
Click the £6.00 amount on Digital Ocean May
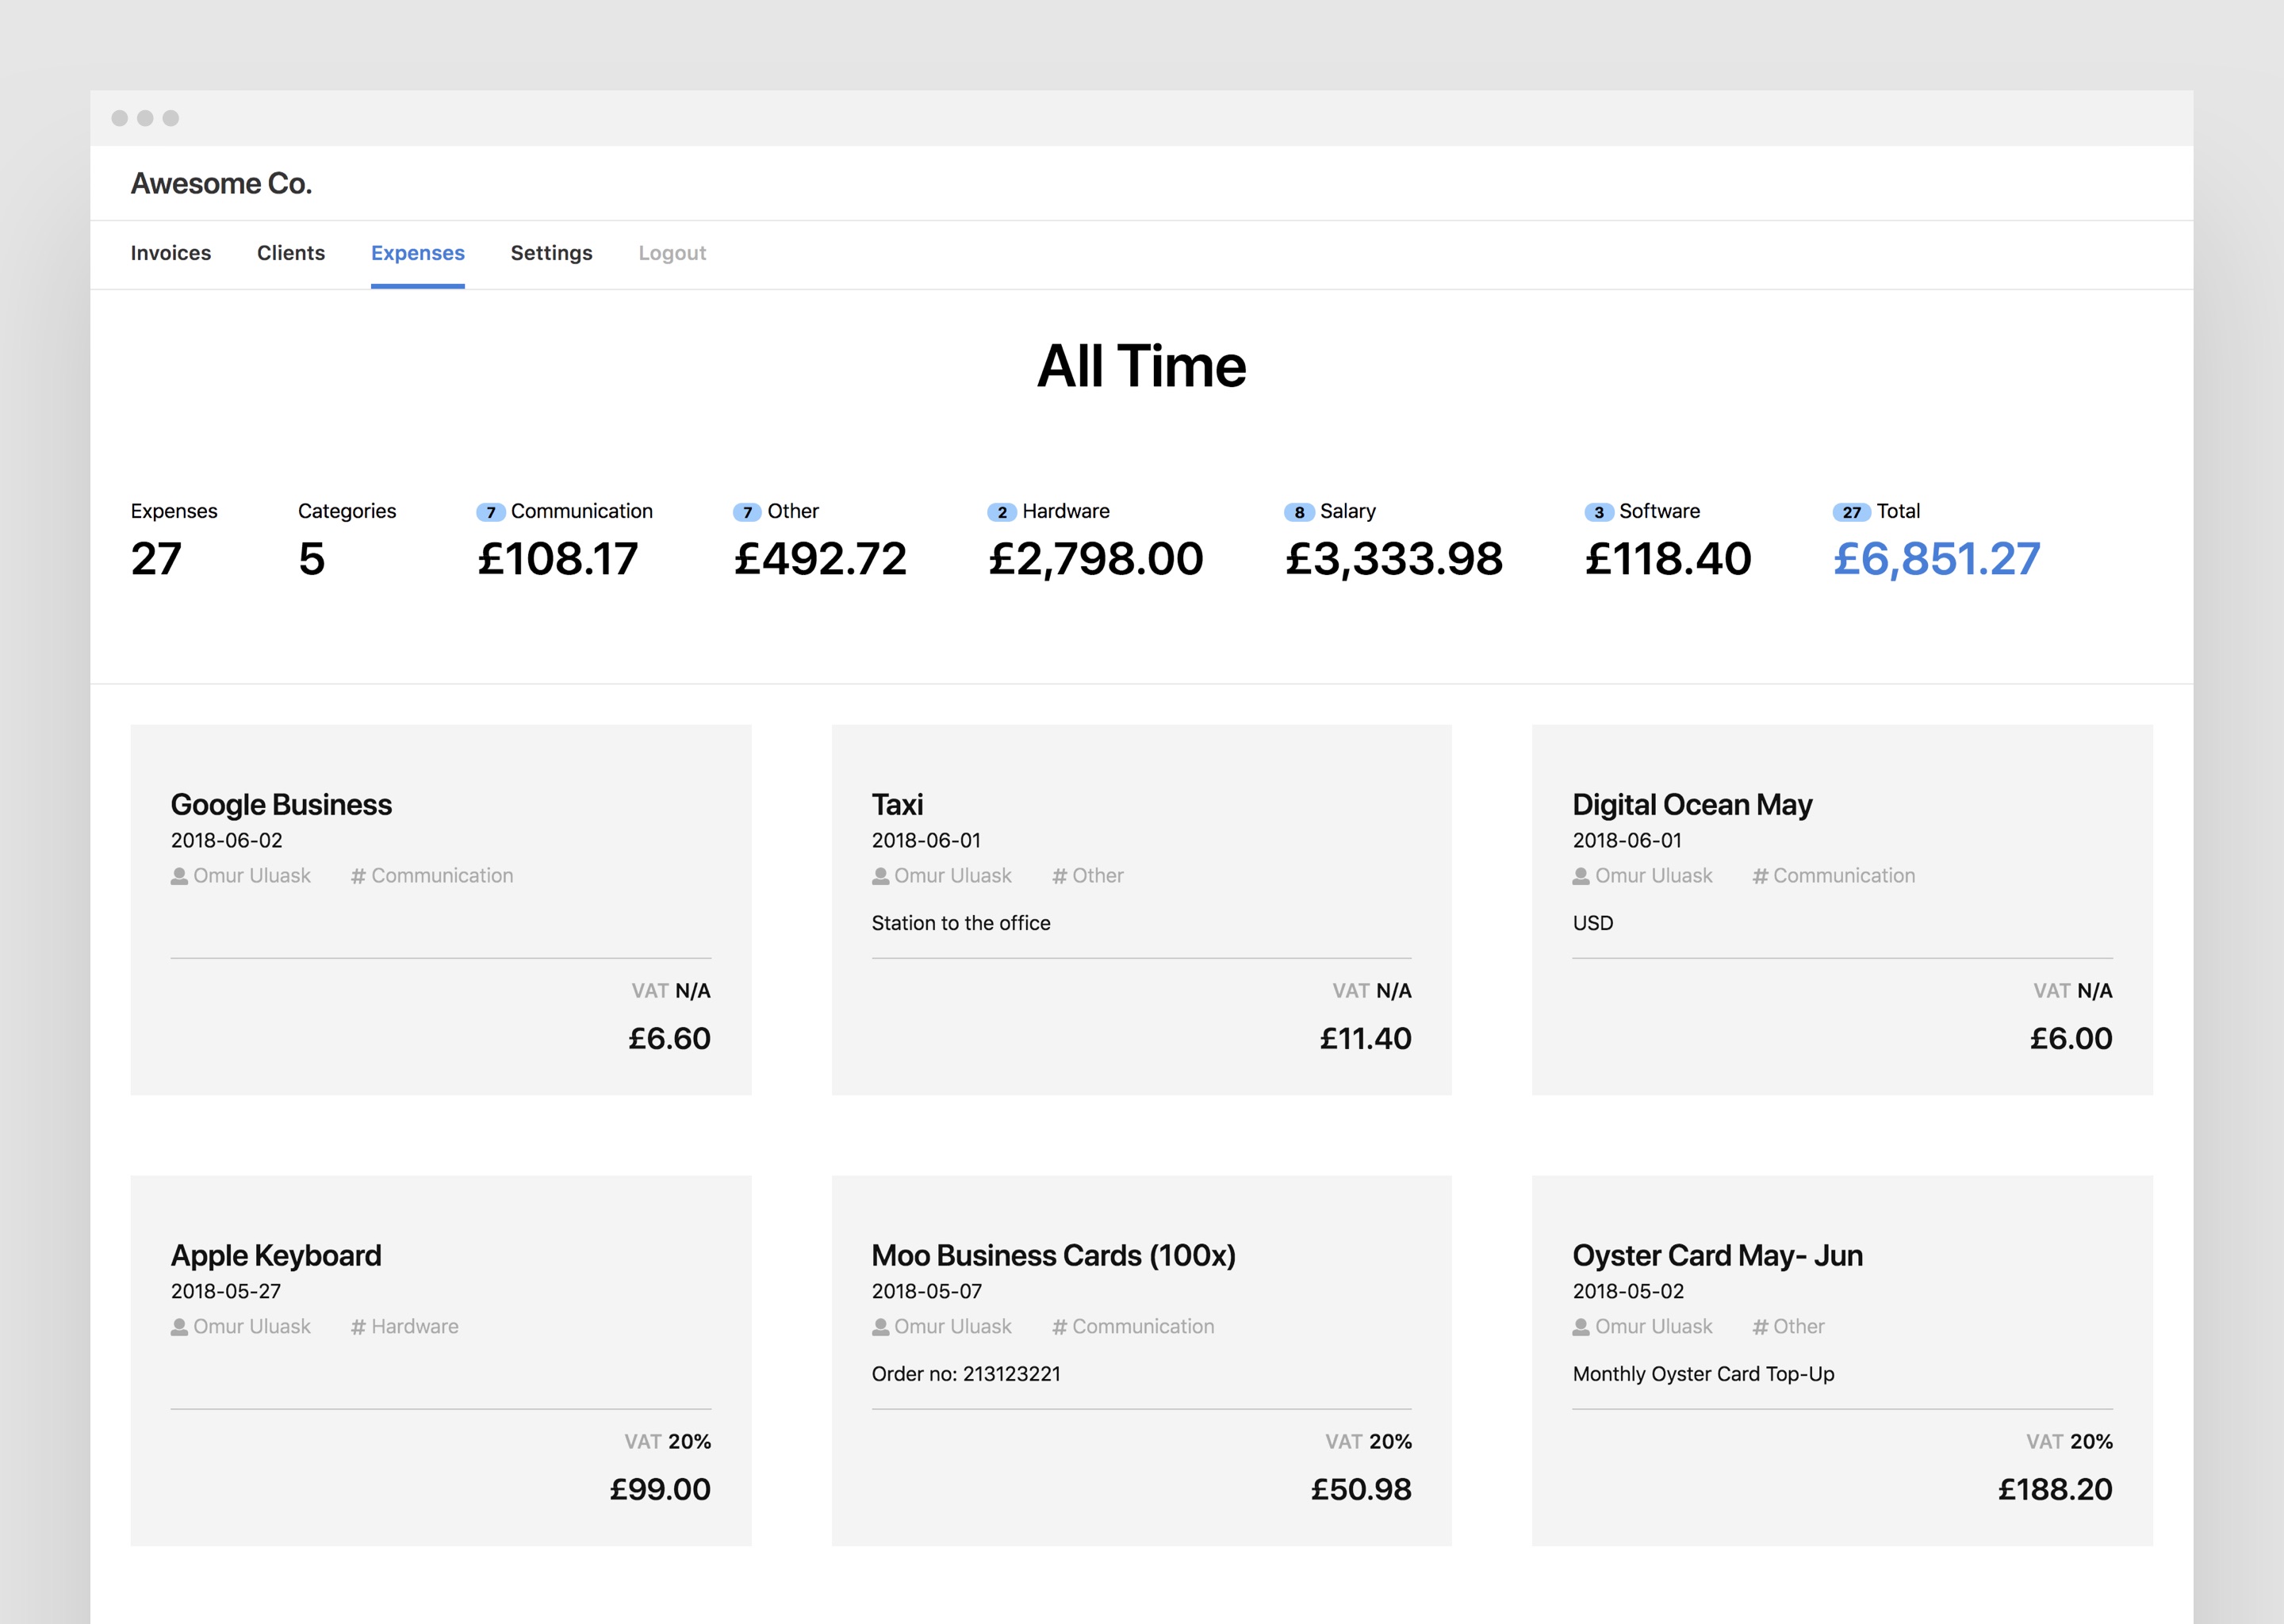pos(2071,1039)
